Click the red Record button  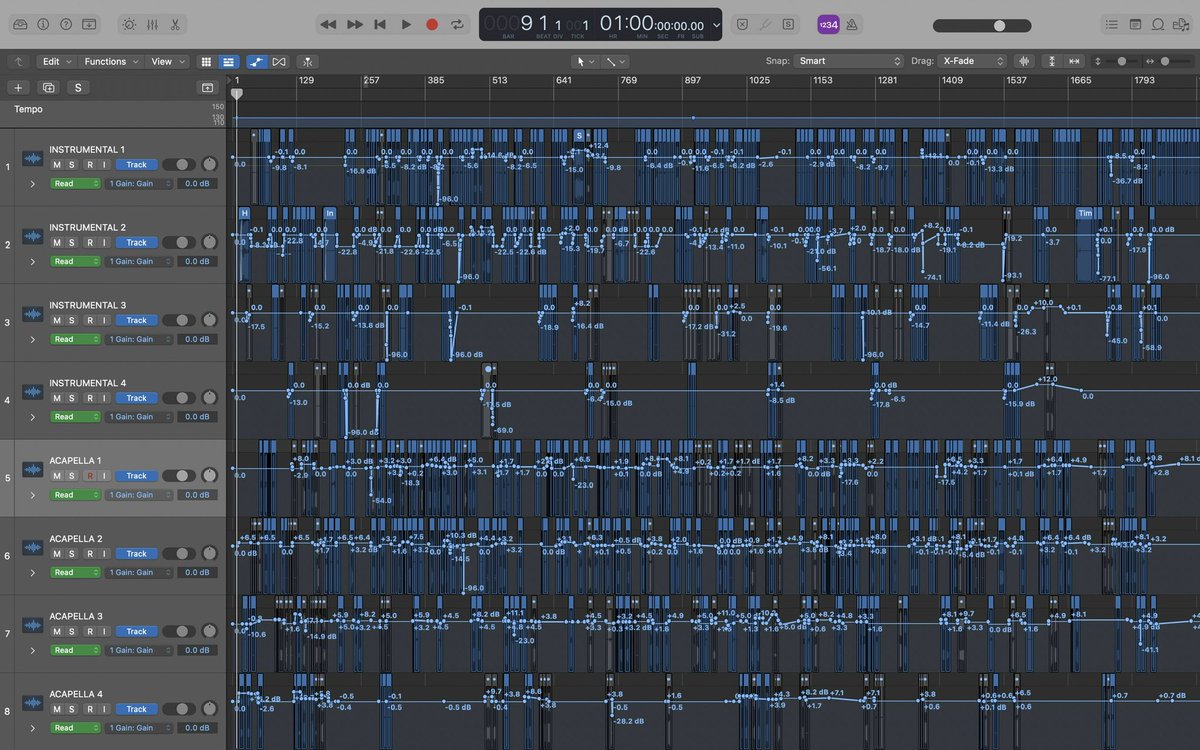[432, 24]
